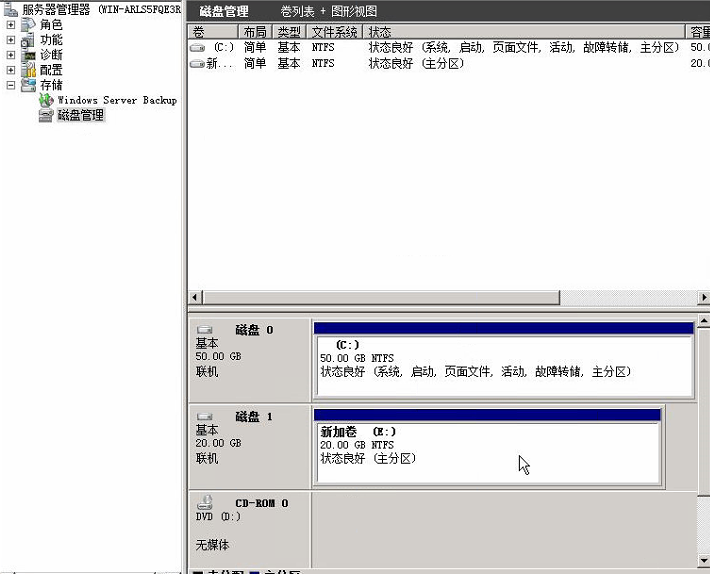
Task: Click the 配置 (Configuration) node icon
Action: (28, 70)
